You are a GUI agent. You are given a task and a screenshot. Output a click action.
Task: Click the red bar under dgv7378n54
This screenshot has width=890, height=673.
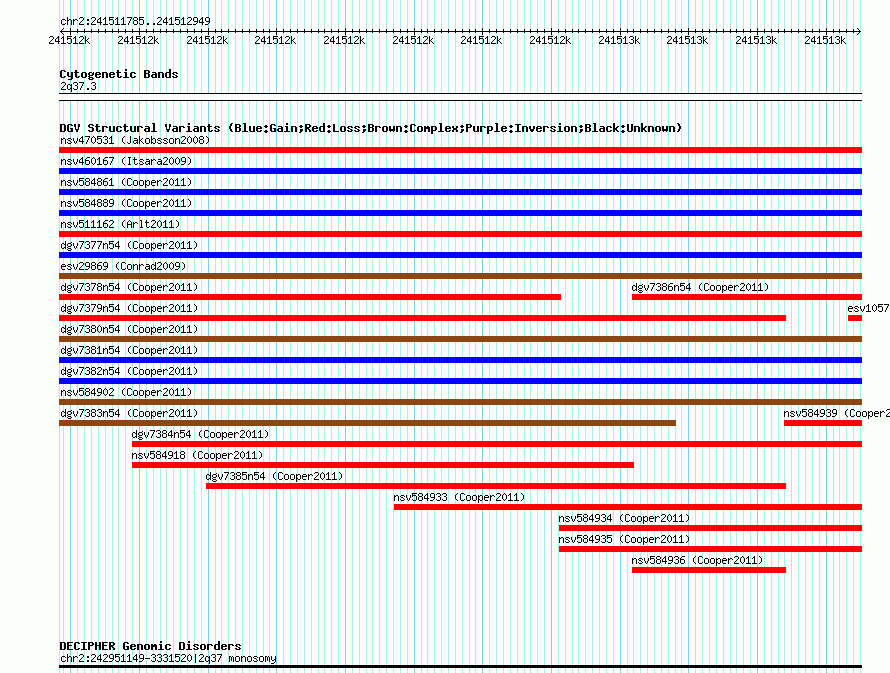coord(310,297)
